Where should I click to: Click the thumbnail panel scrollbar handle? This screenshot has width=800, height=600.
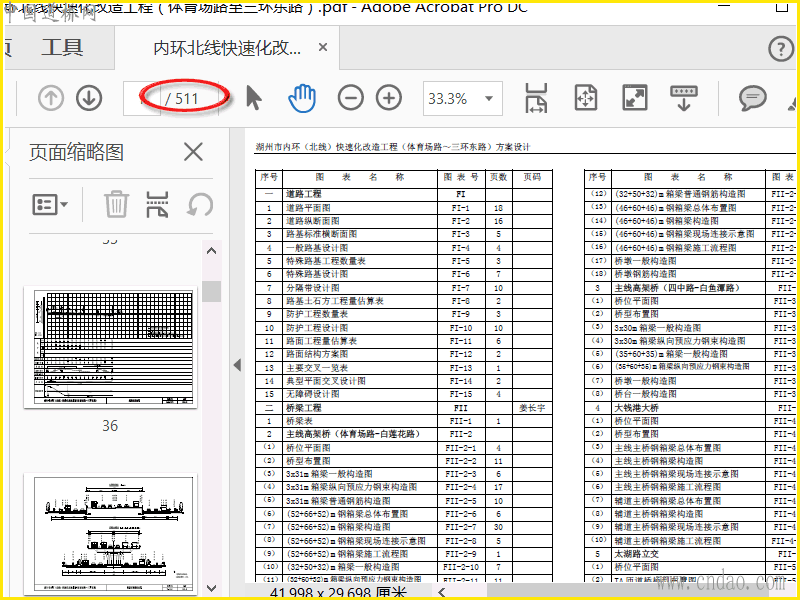pos(211,291)
